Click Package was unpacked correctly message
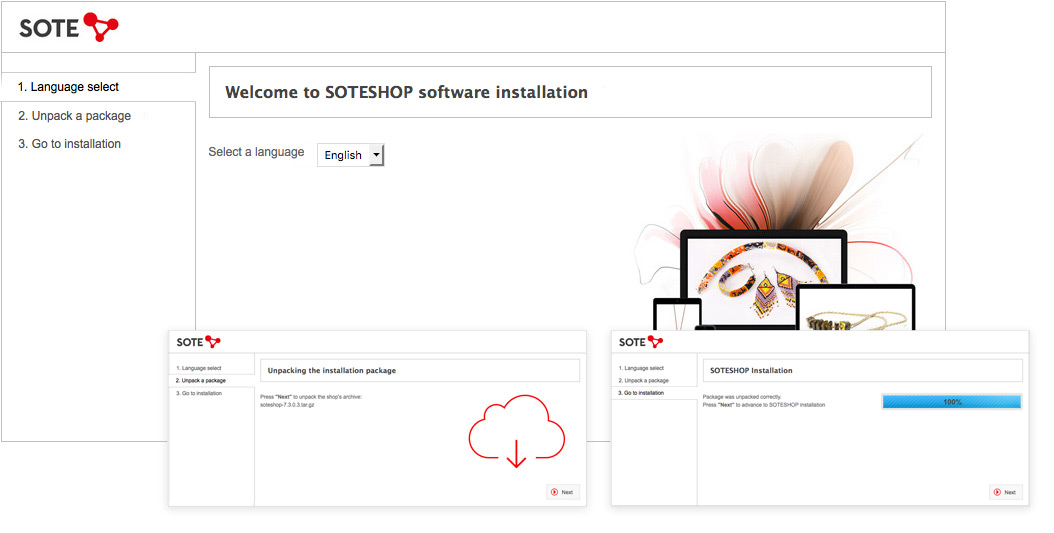 (x=741, y=397)
